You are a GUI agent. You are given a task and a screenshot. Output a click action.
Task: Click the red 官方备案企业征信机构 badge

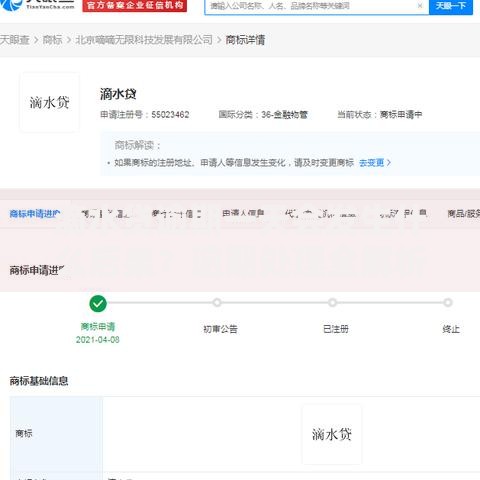[x=135, y=5]
